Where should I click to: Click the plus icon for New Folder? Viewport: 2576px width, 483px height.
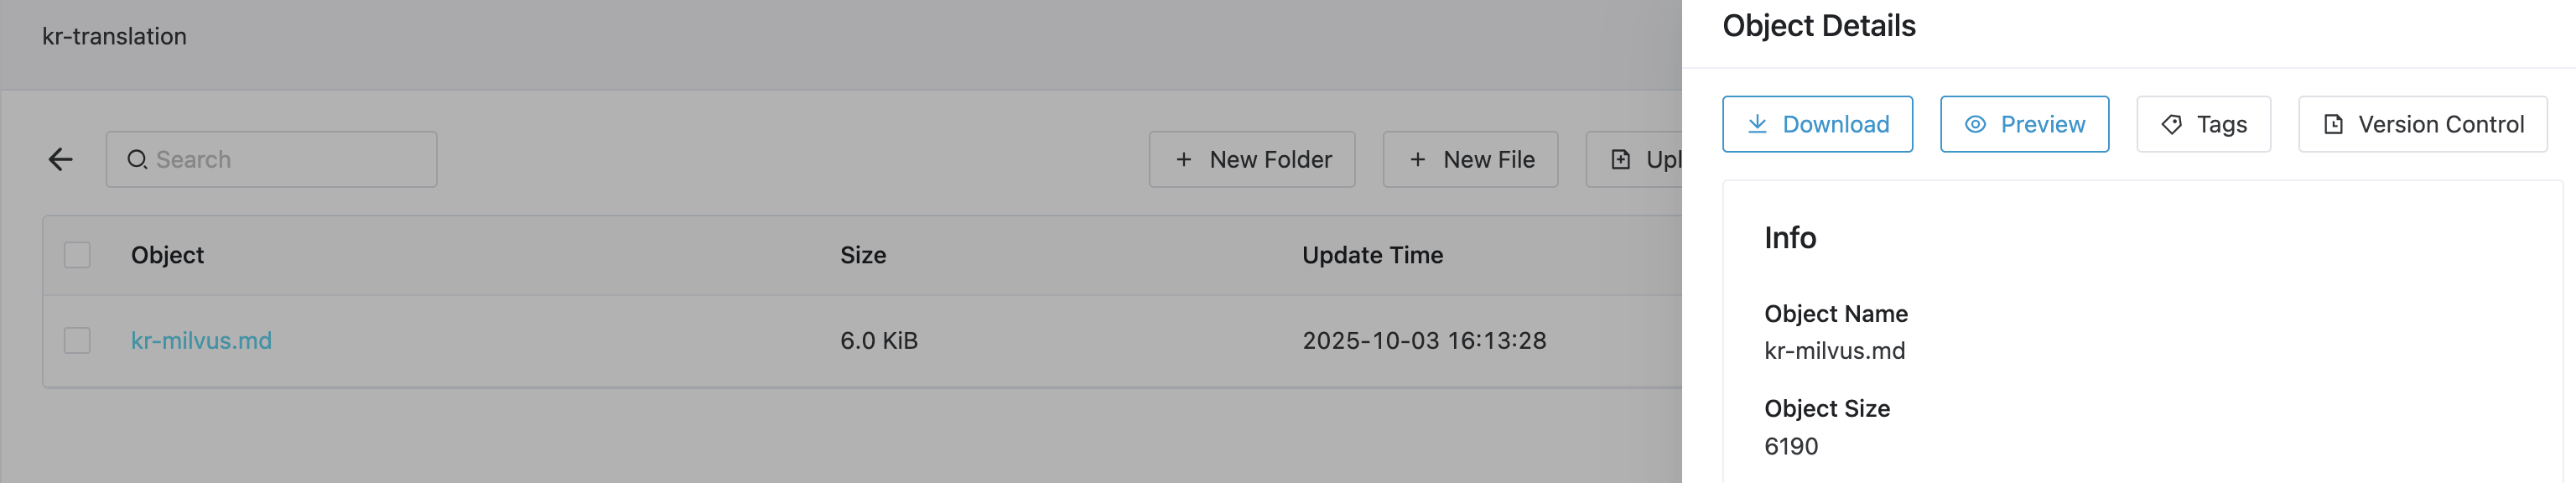click(x=1184, y=159)
